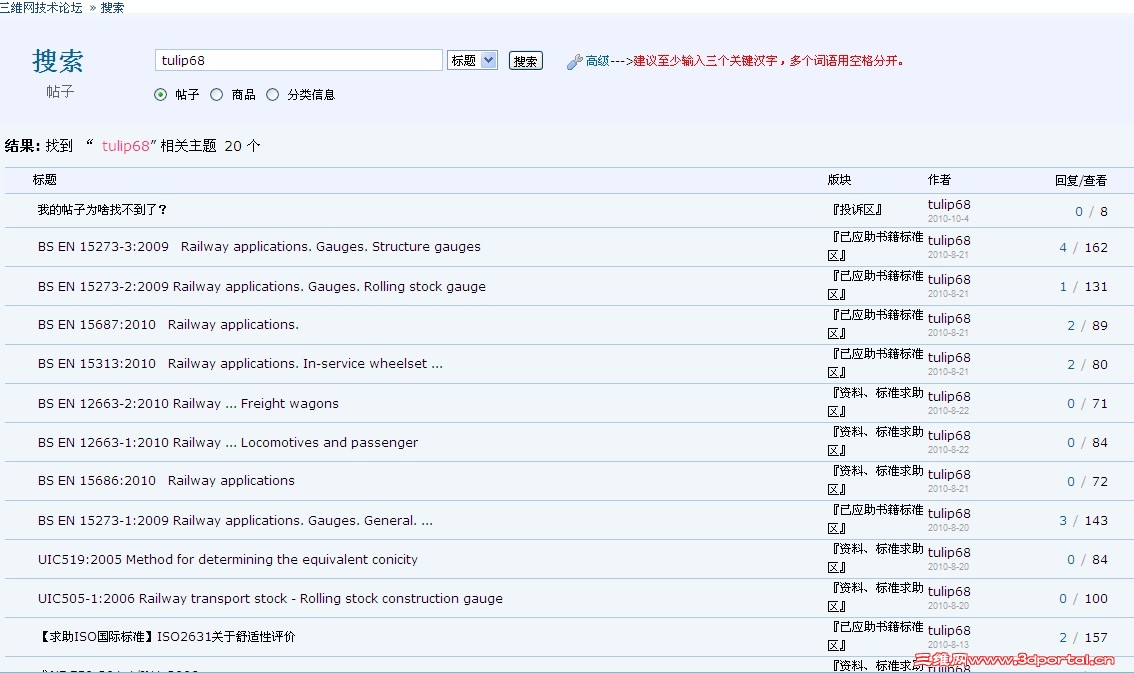Select the 帖子 radio button

click(161, 95)
